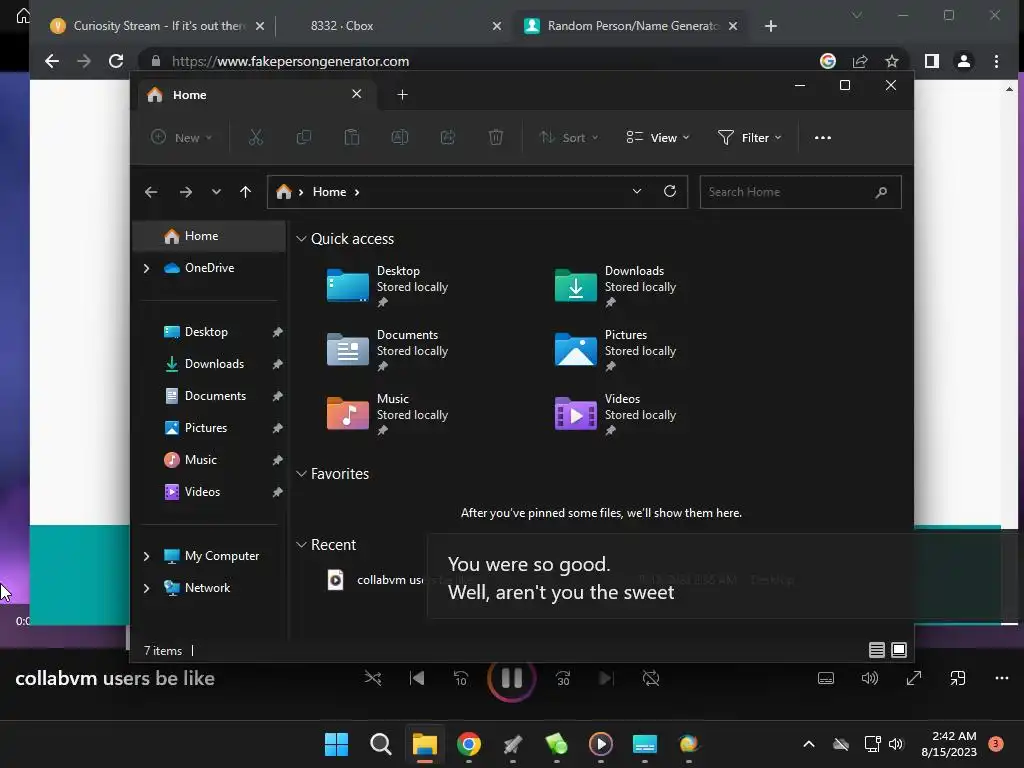The height and width of the screenshot is (768, 1024).
Task: Select the Home tab in File Explorer
Action: click(255, 95)
